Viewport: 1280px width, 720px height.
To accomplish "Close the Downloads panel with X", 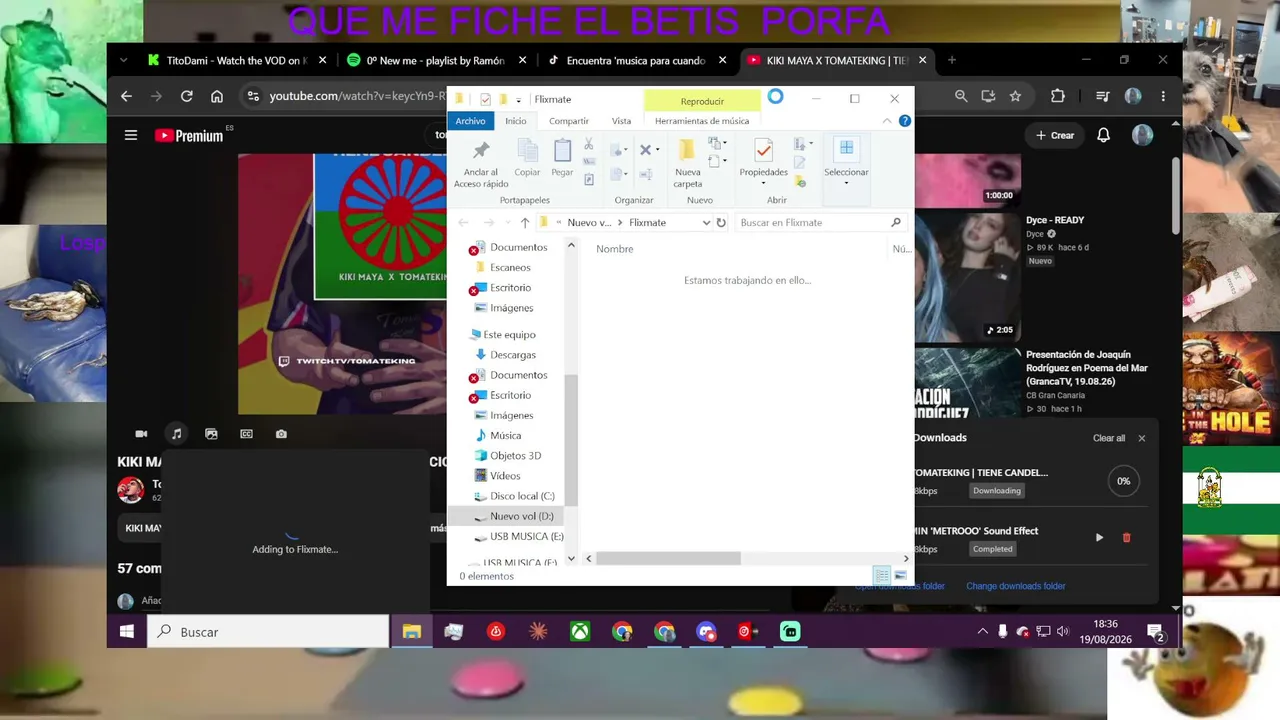I will [x=1141, y=438].
